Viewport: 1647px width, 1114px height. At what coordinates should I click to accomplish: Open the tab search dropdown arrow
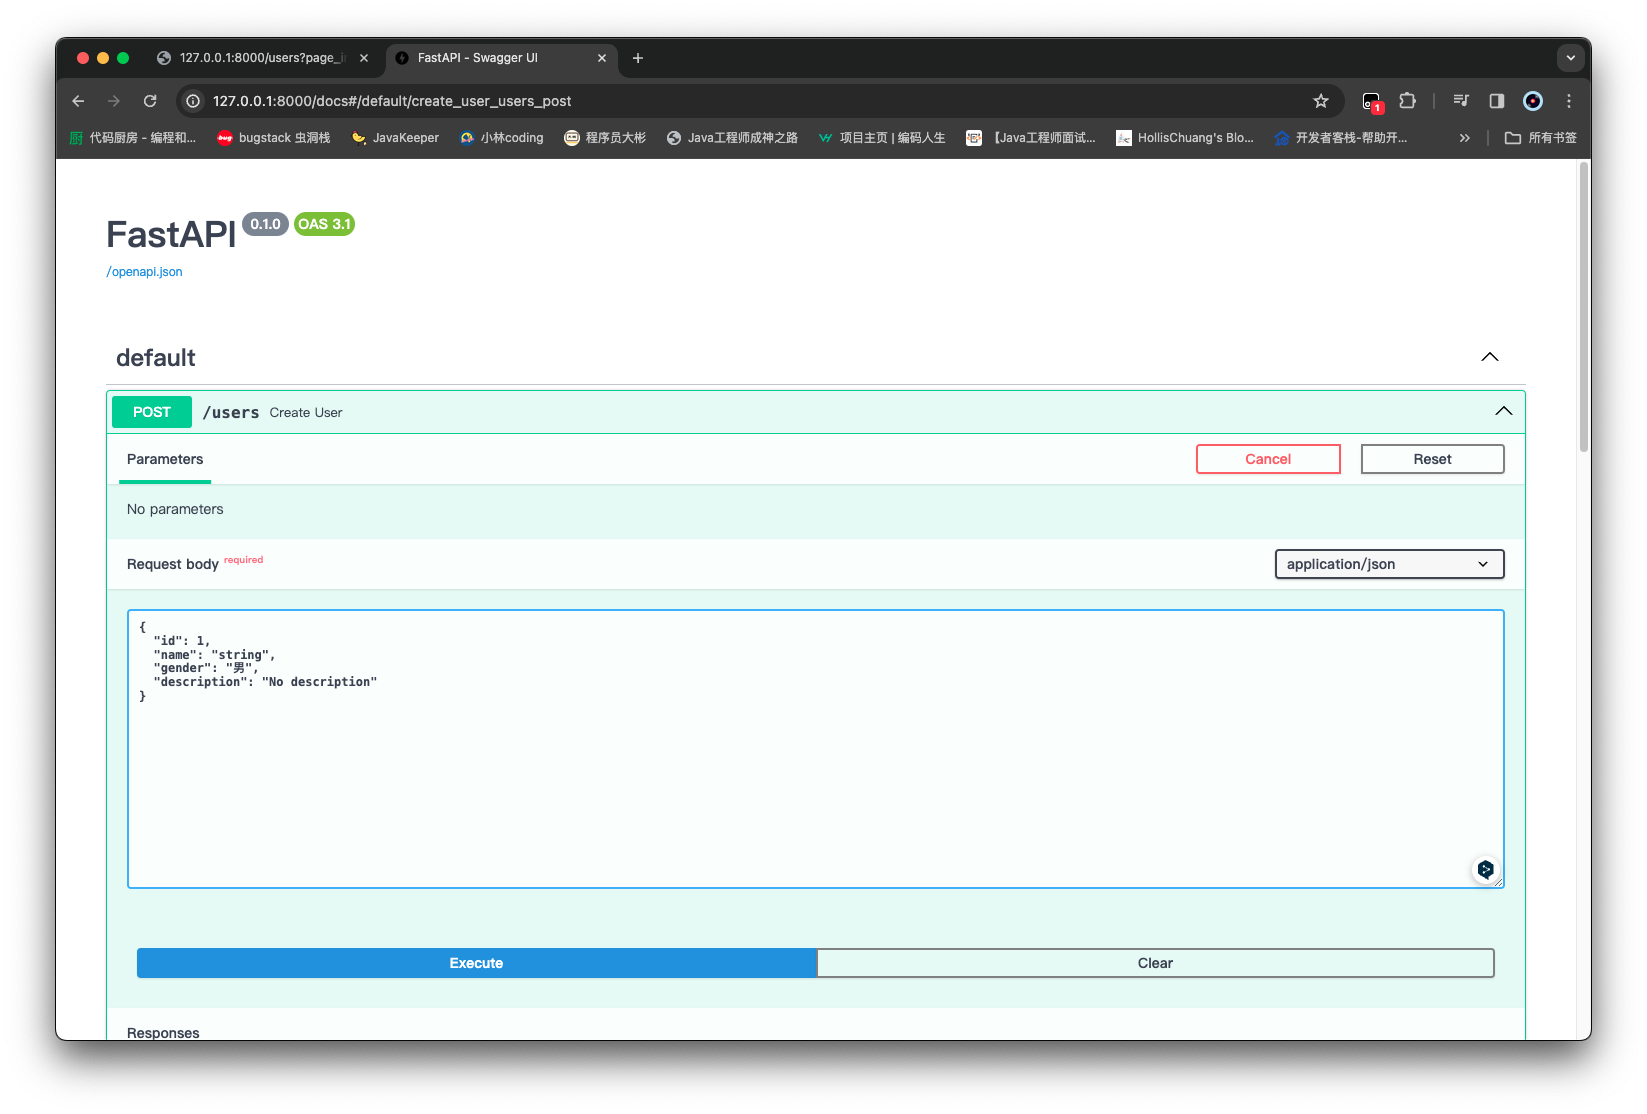pyautogui.click(x=1571, y=58)
